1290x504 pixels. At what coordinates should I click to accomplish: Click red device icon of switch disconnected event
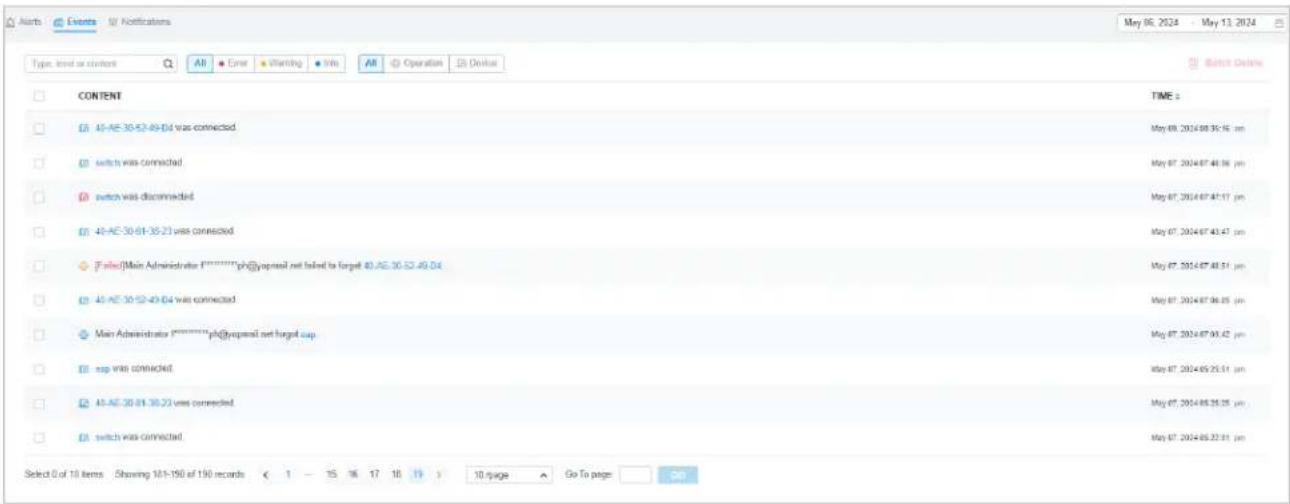84,196
